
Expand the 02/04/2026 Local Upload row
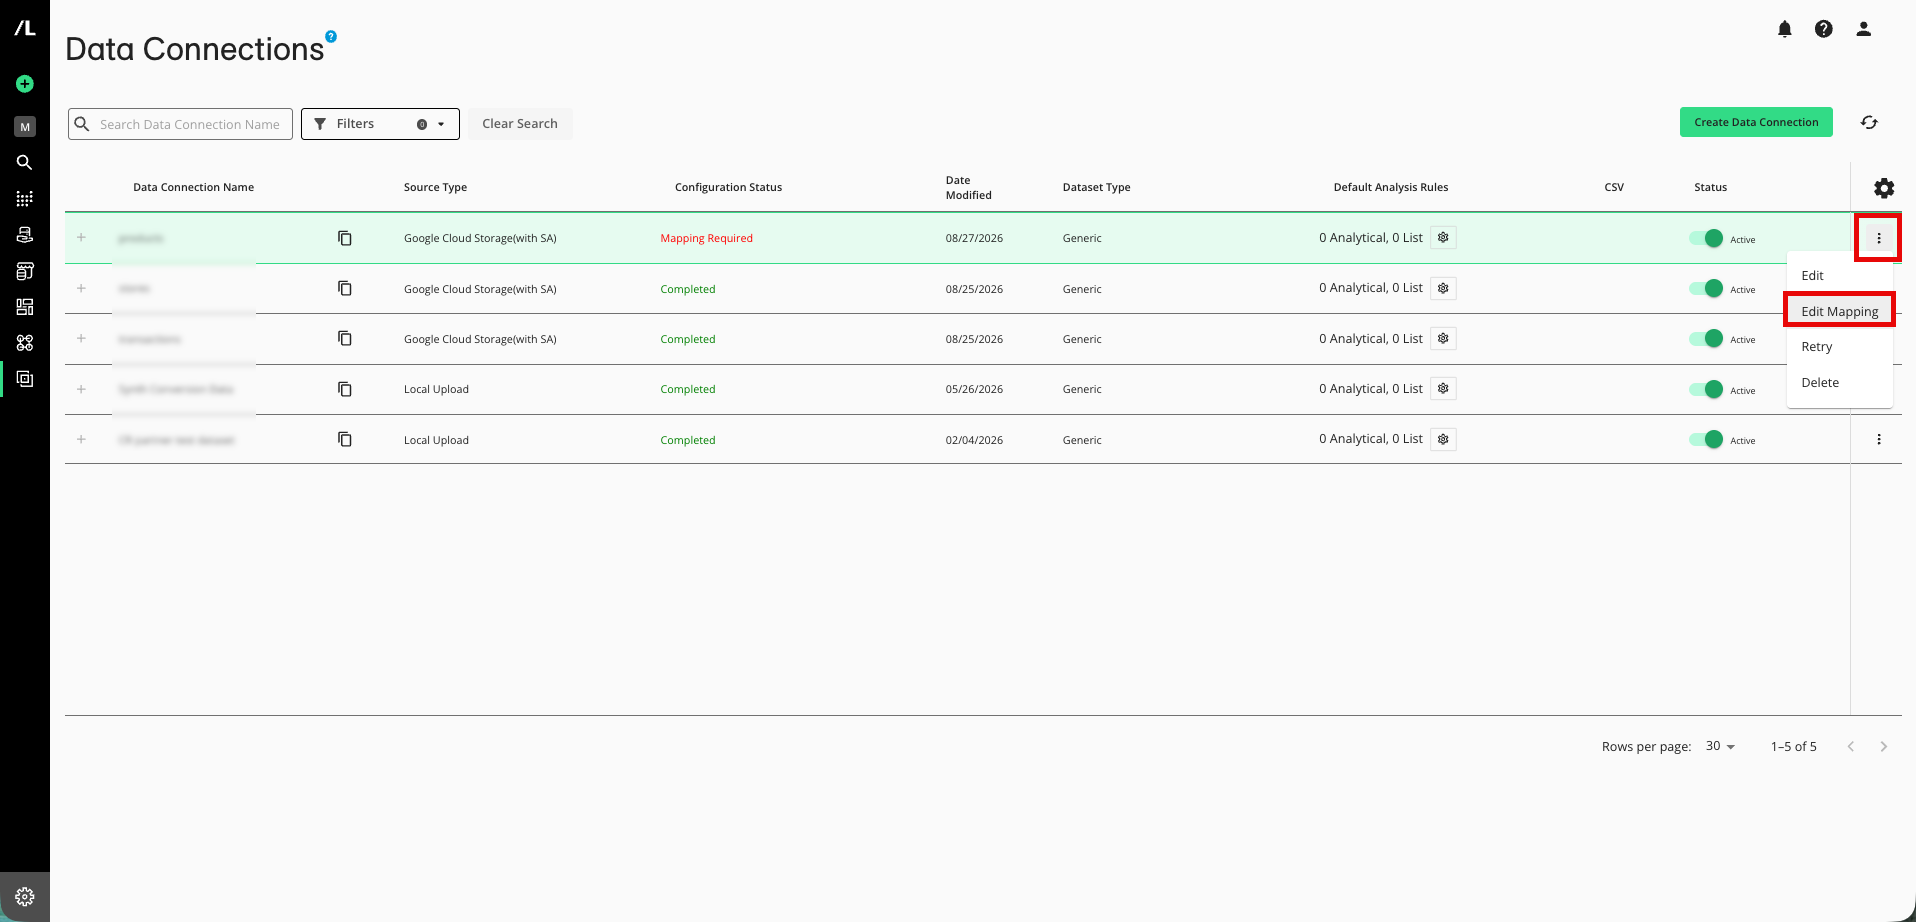81,439
